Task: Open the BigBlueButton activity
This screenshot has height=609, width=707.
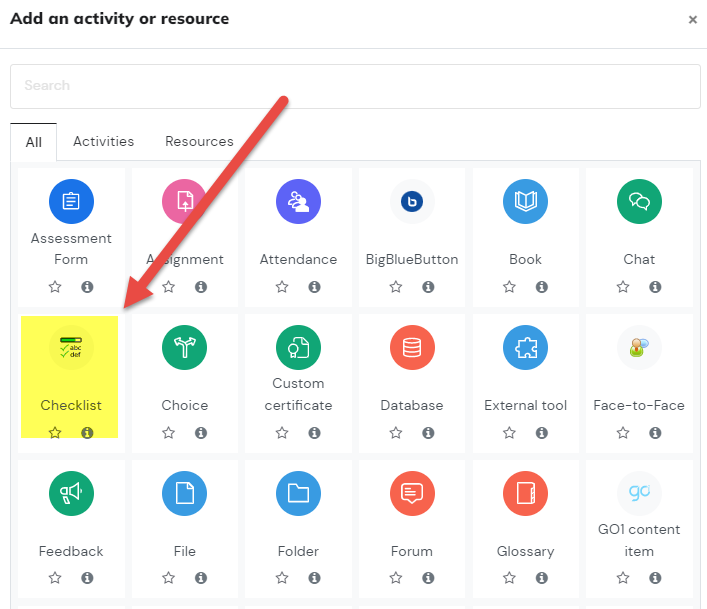Action: pyautogui.click(x=412, y=201)
